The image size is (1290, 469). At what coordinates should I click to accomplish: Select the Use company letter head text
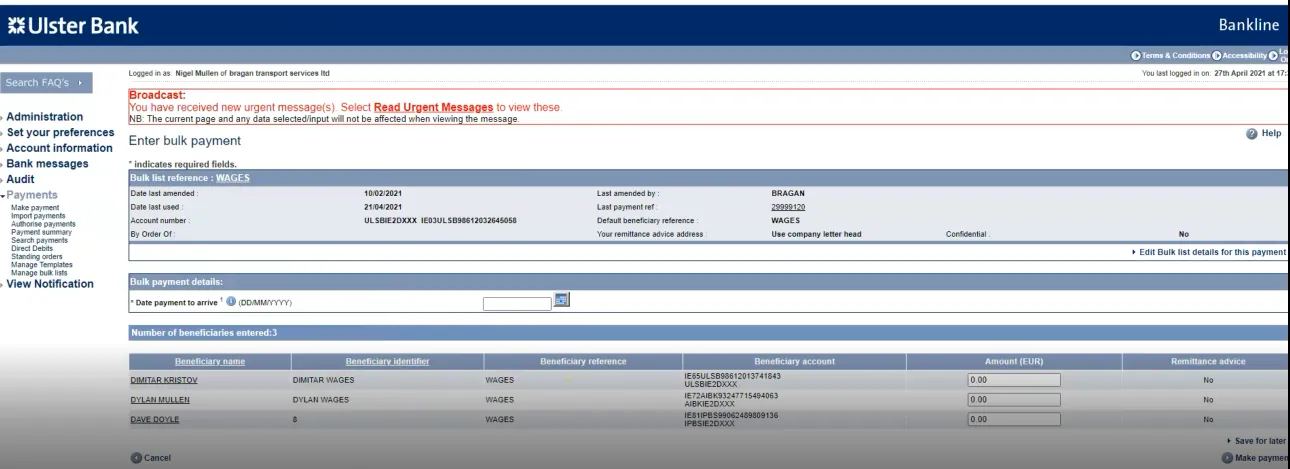(x=817, y=235)
